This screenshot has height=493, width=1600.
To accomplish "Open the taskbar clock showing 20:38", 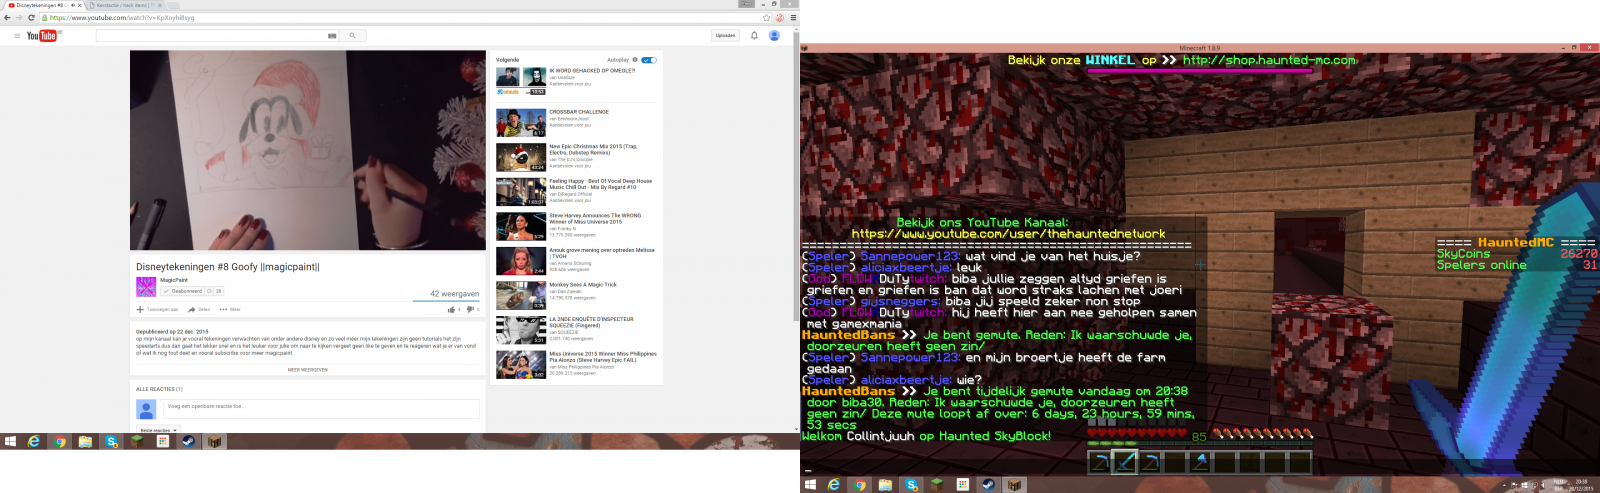I will 1581,485.
